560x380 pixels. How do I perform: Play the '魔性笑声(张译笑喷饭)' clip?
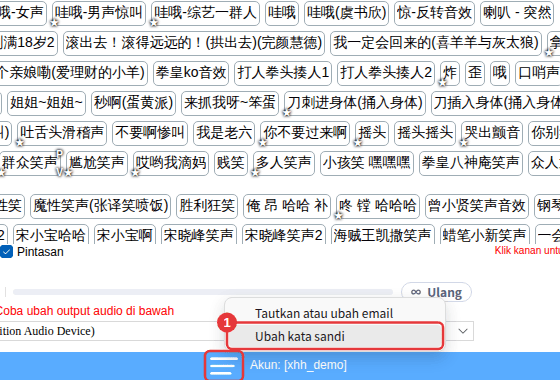pos(100,206)
